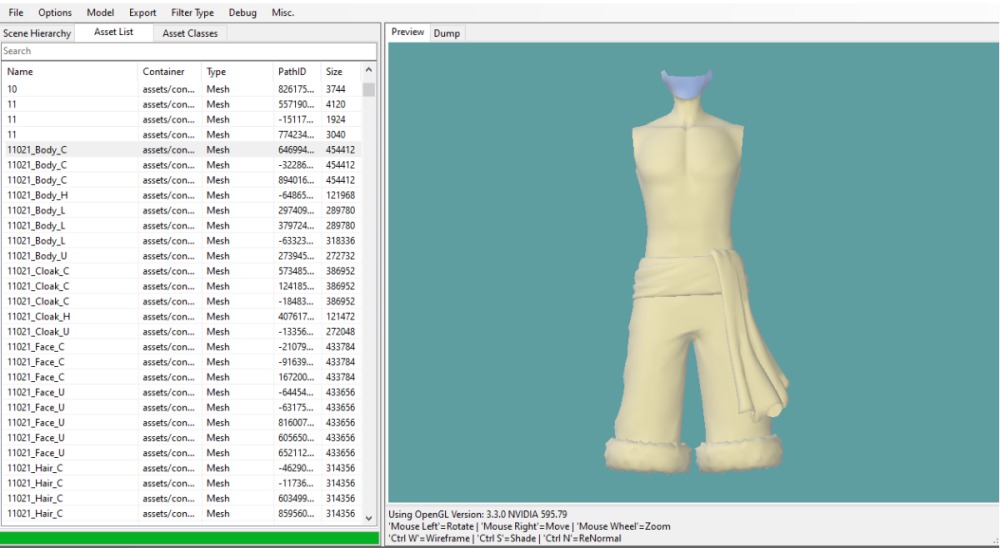Sort by the Container column header

169,71
